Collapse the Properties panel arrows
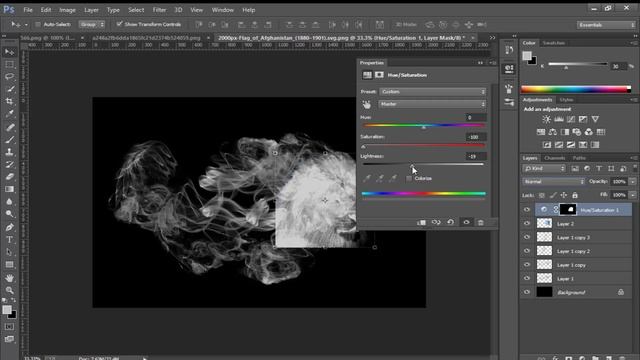Viewport: 640px width, 360px height. [480, 63]
